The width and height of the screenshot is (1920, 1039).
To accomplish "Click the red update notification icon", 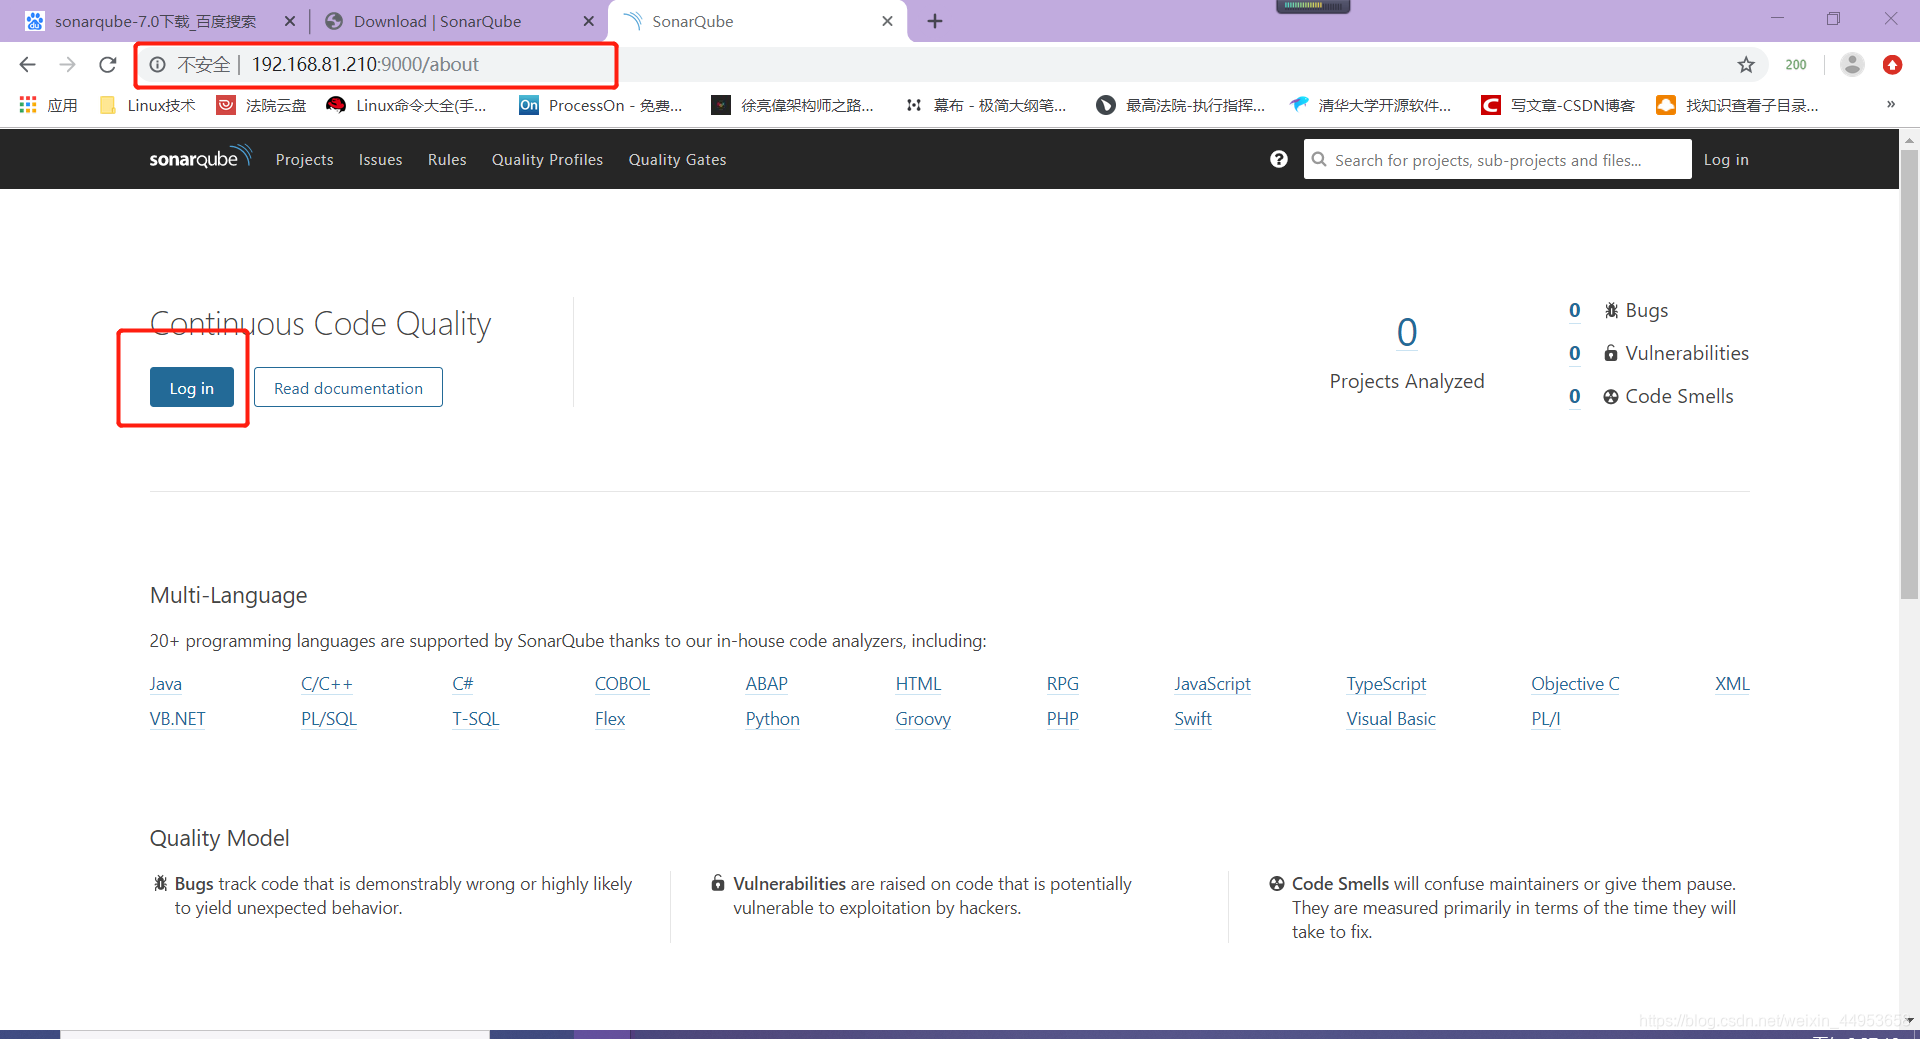I will [1892, 65].
